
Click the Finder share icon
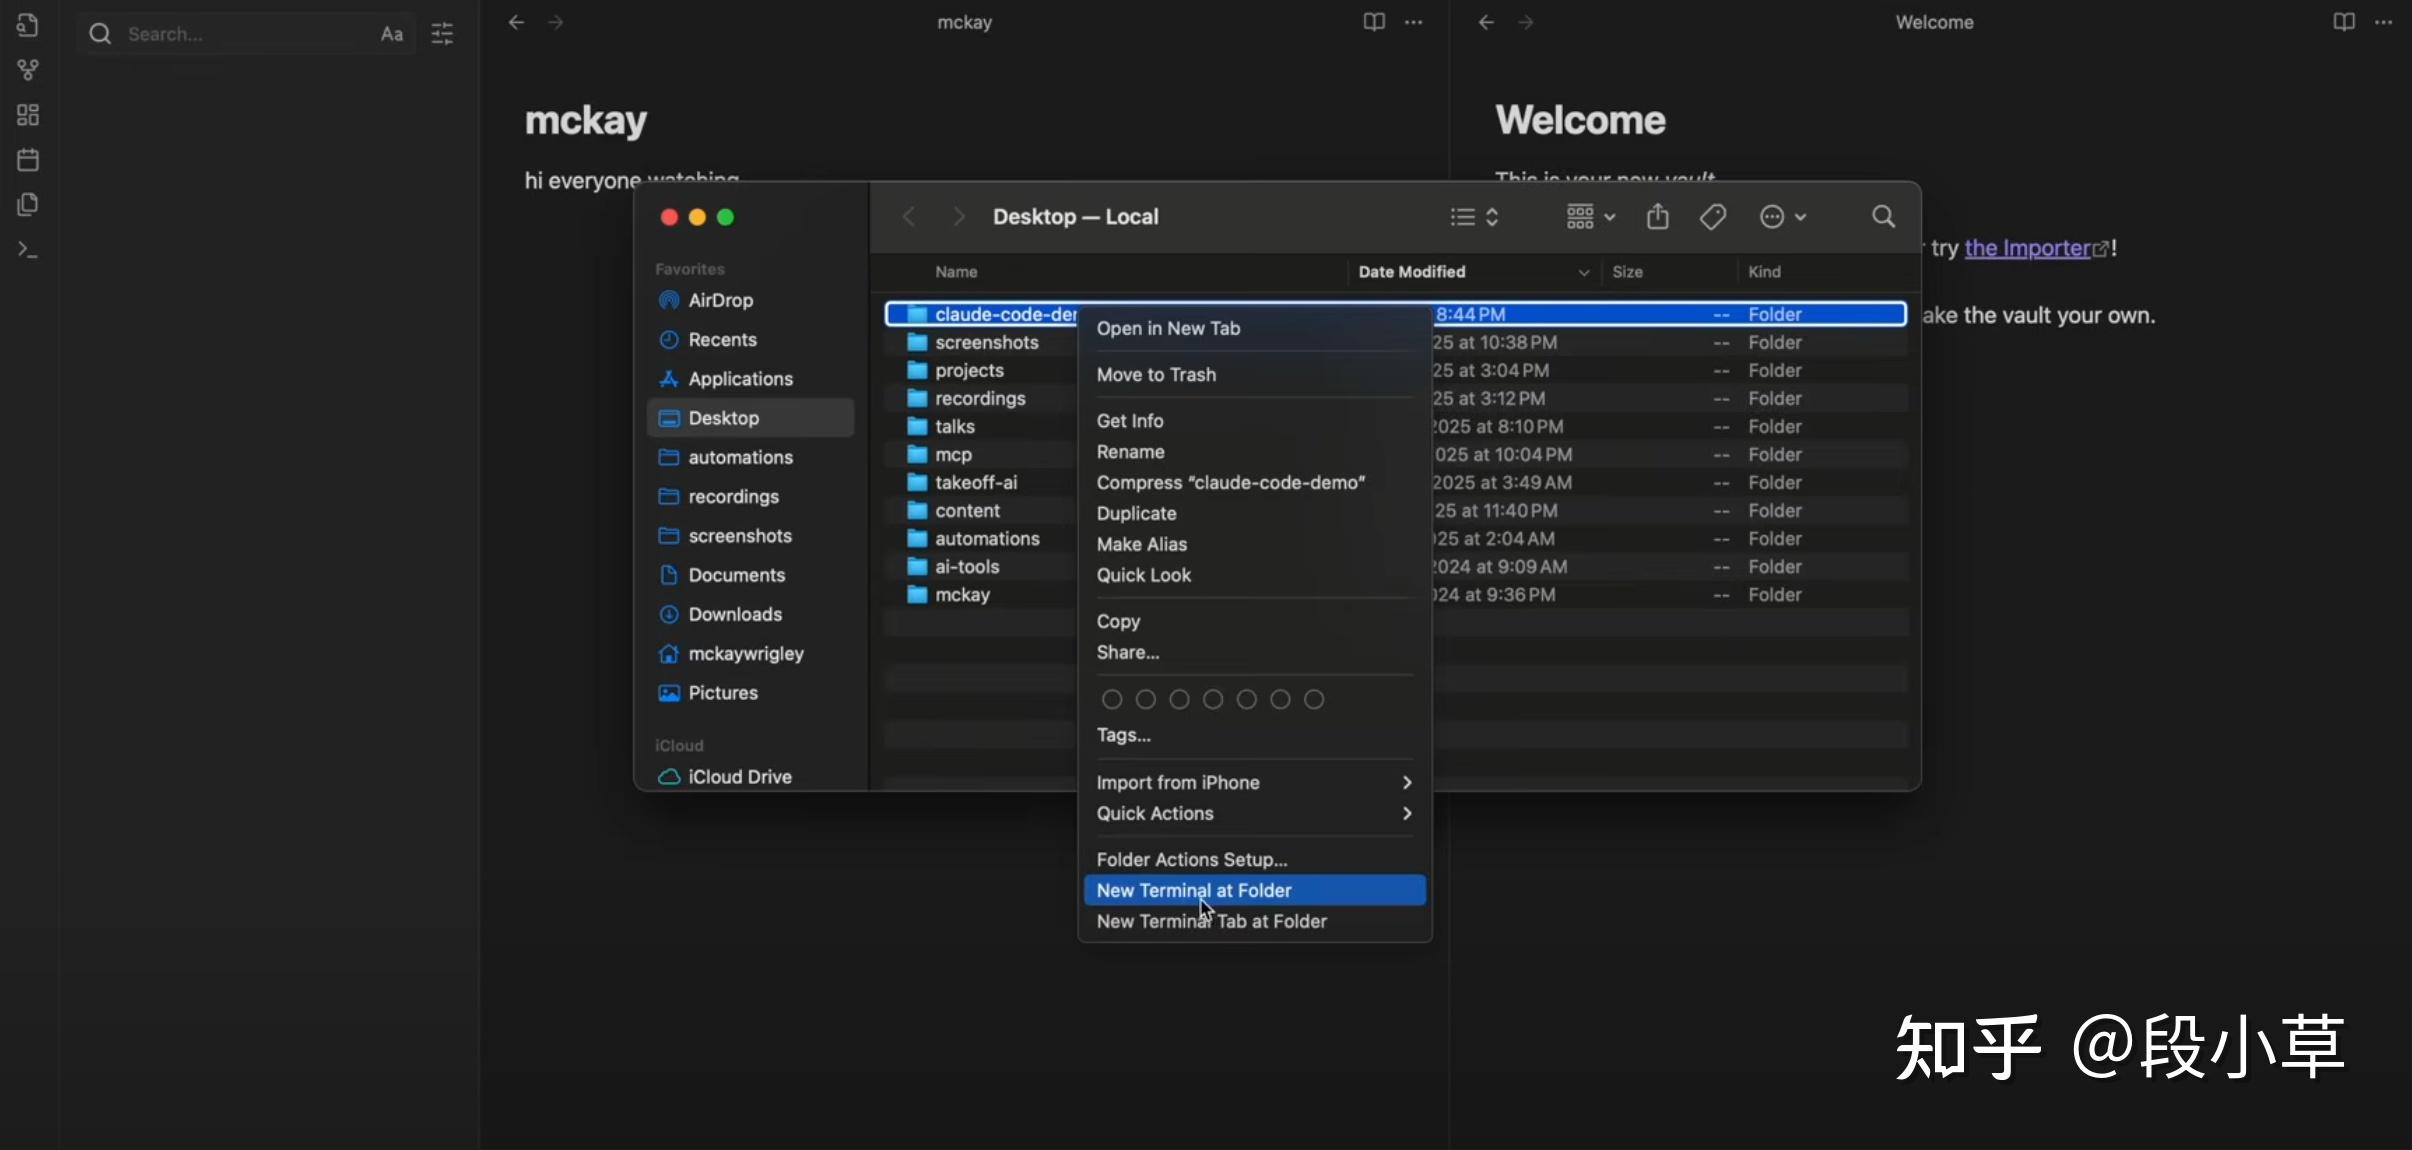[x=1658, y=217]
